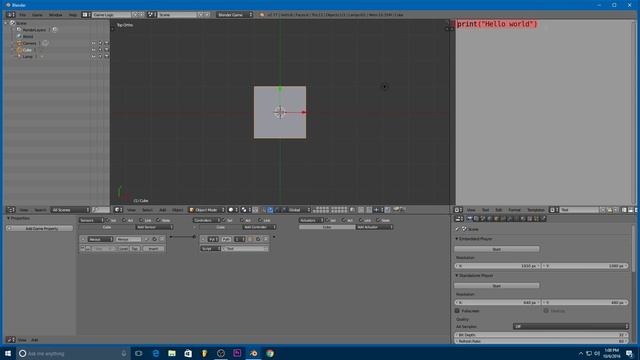Open the Add Sensor dropdown

point(154,227)
